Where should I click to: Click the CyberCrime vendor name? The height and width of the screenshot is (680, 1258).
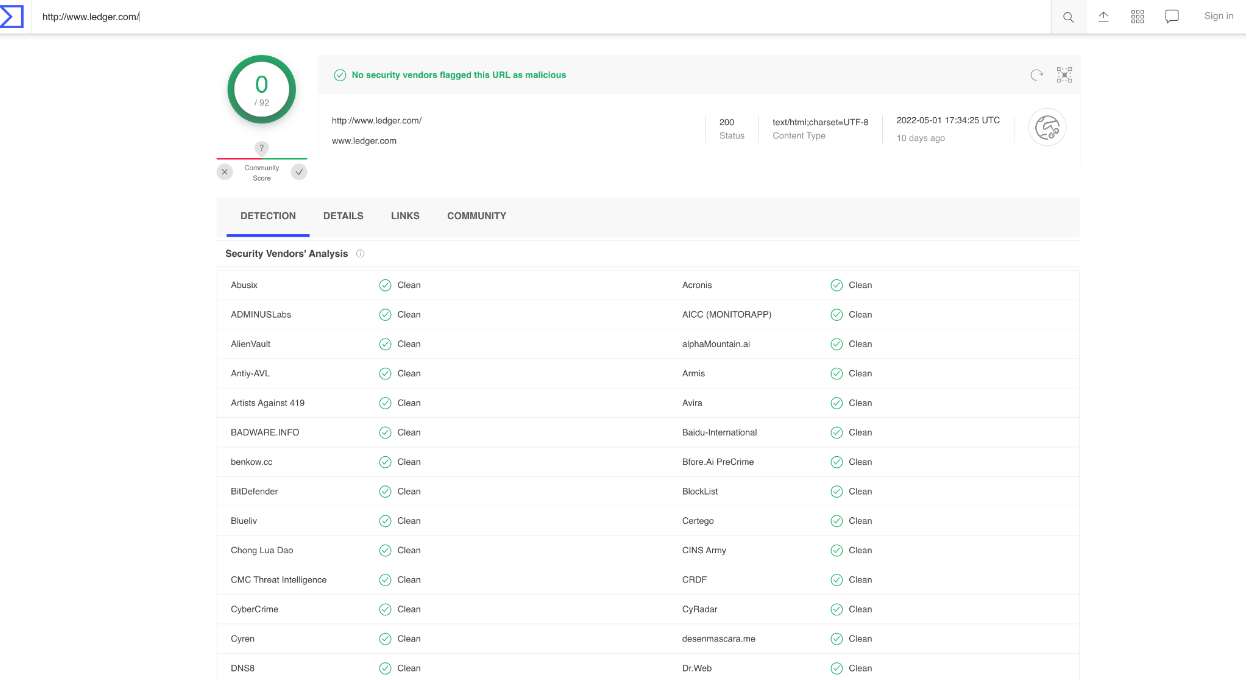point(255,609)
